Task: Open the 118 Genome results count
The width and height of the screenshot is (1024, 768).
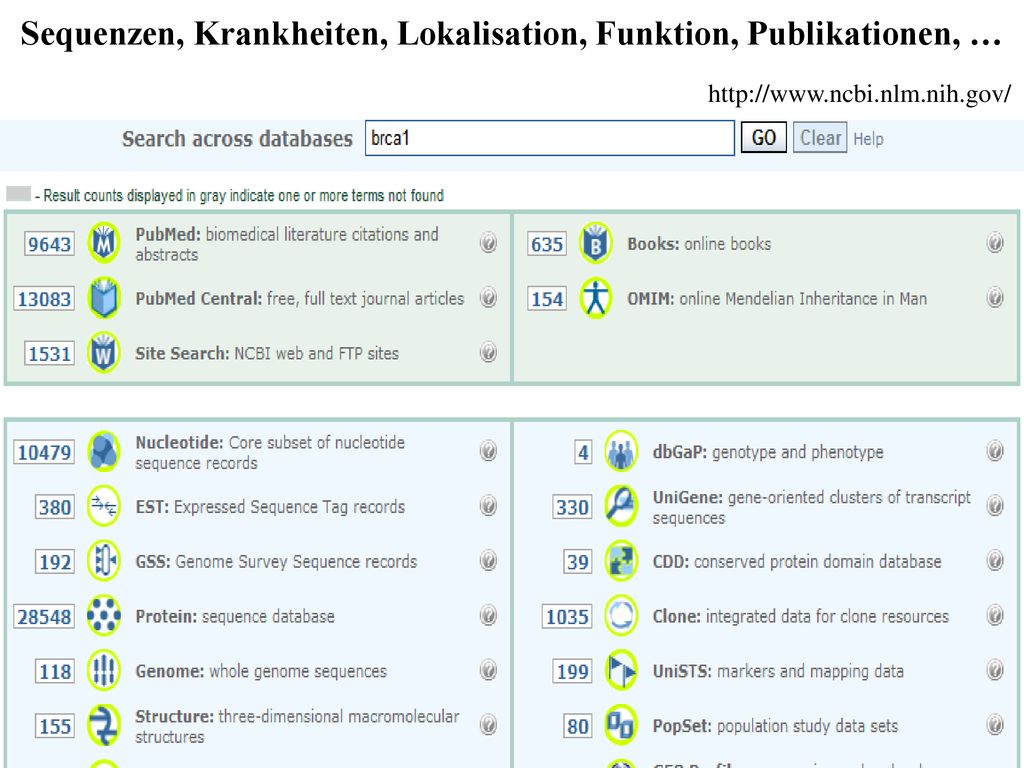Action: pyautogui.click(x=54, y=672)
